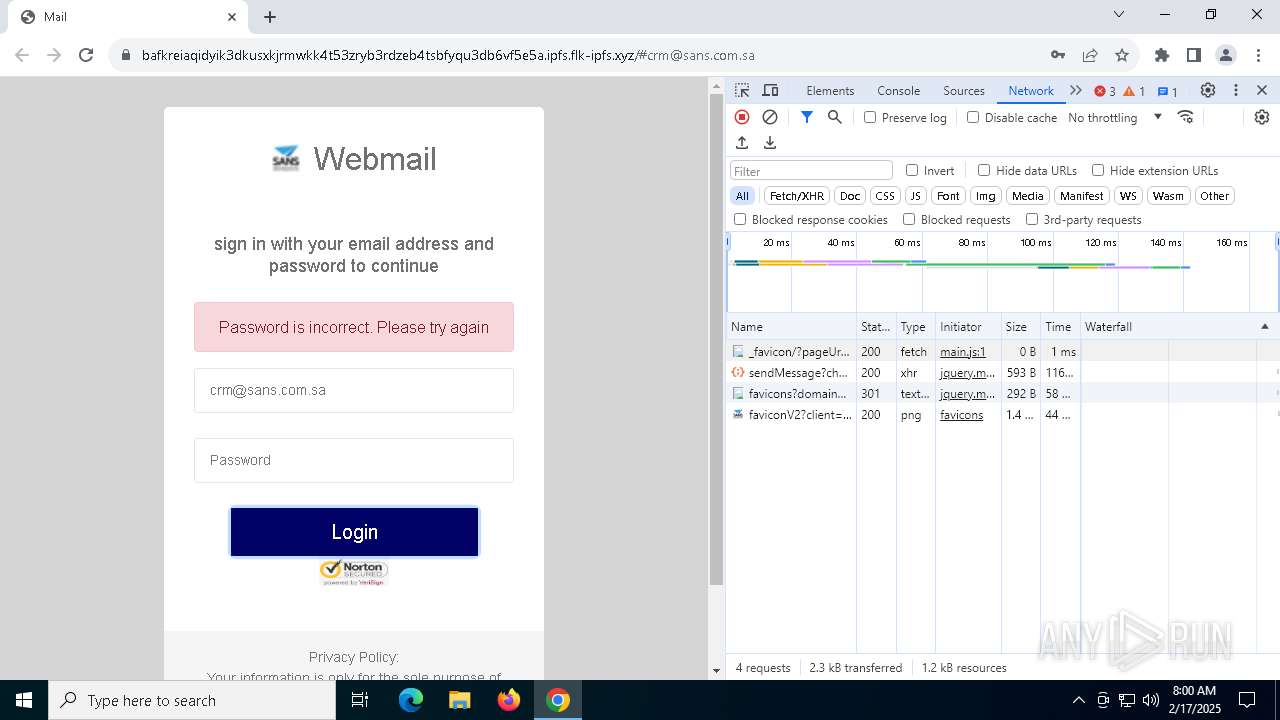
Task: Click the Login button
Action: coord(354,532)
